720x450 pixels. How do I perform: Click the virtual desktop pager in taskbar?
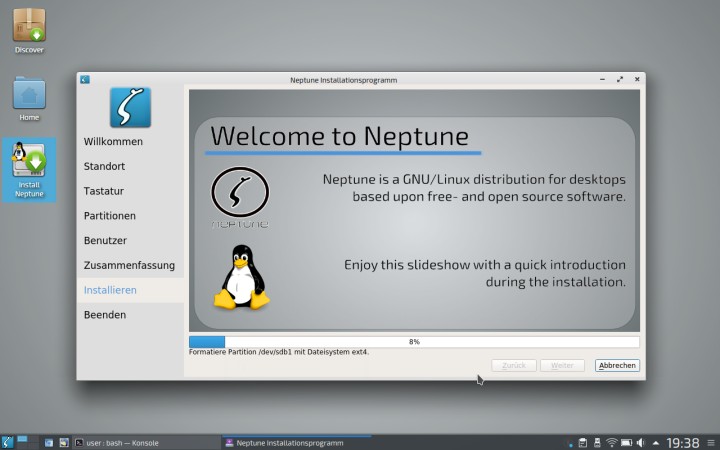28,443
